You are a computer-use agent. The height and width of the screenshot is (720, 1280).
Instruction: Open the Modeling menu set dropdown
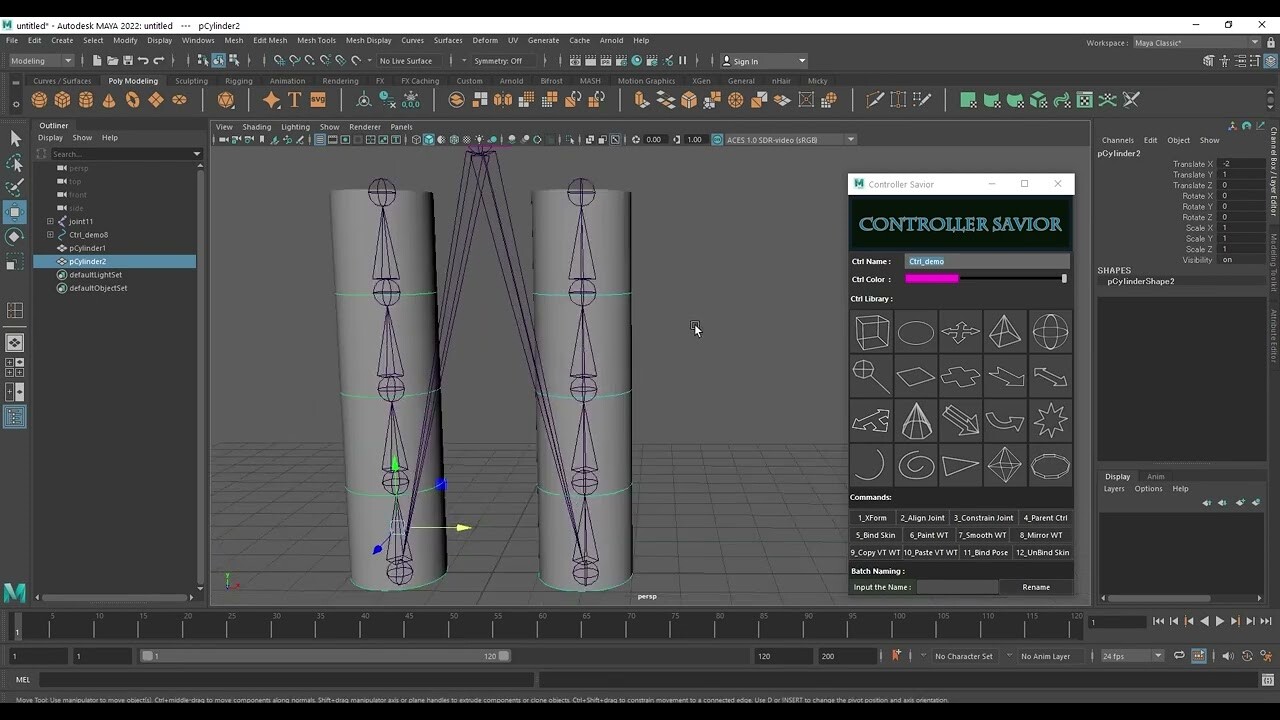click(40, 61)
